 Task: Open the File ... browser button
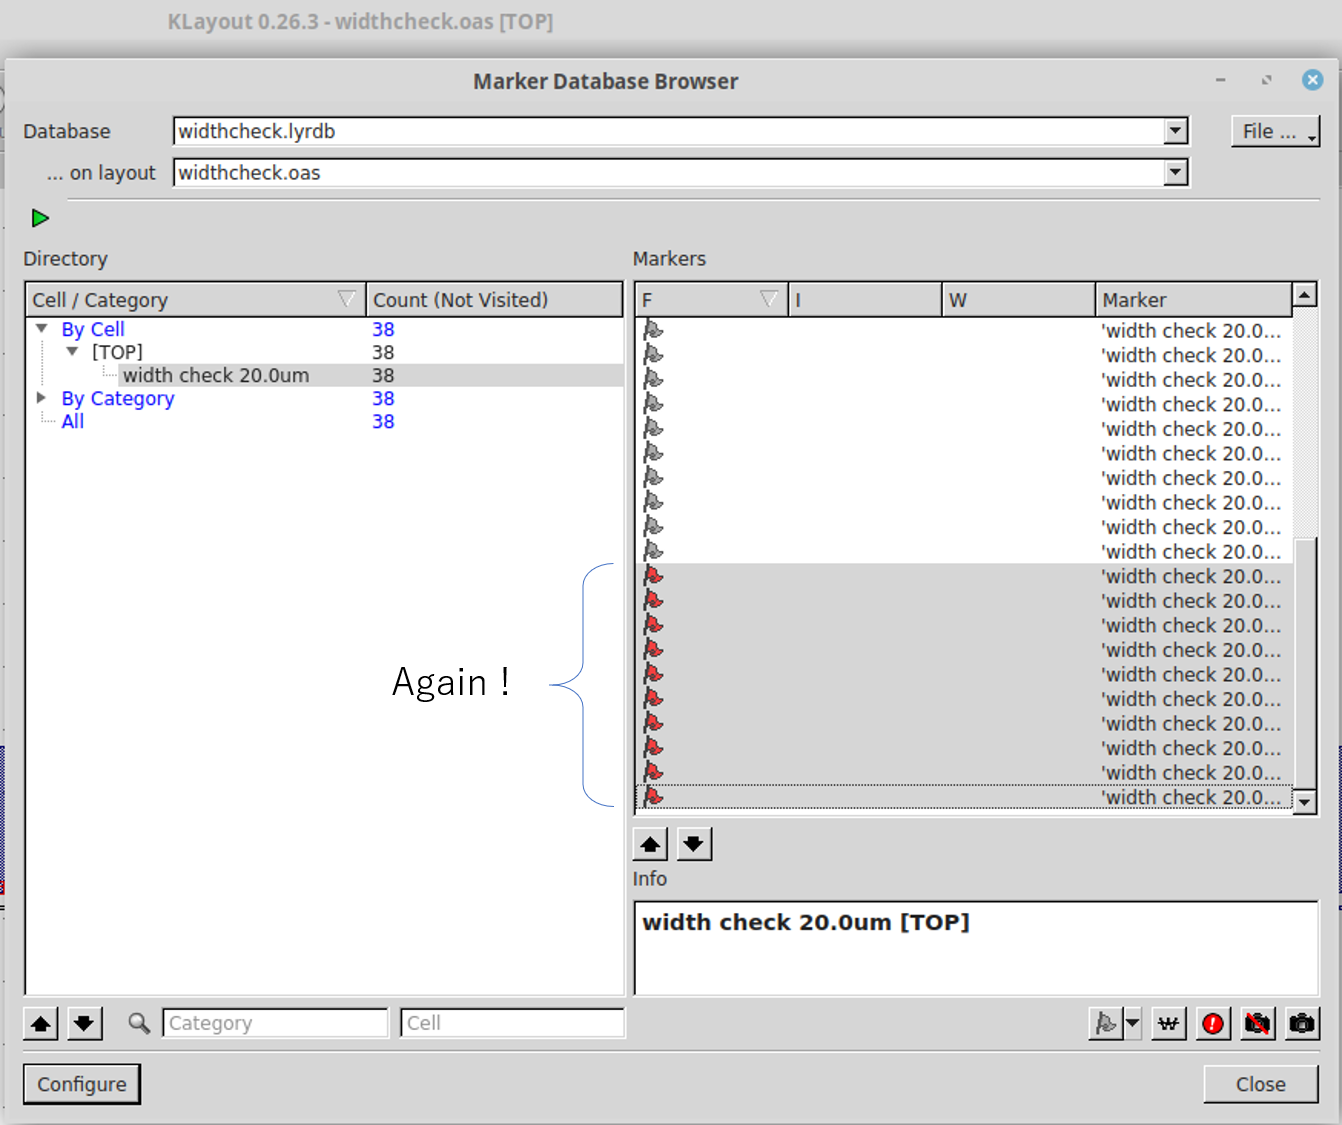tap(1275, 131)
